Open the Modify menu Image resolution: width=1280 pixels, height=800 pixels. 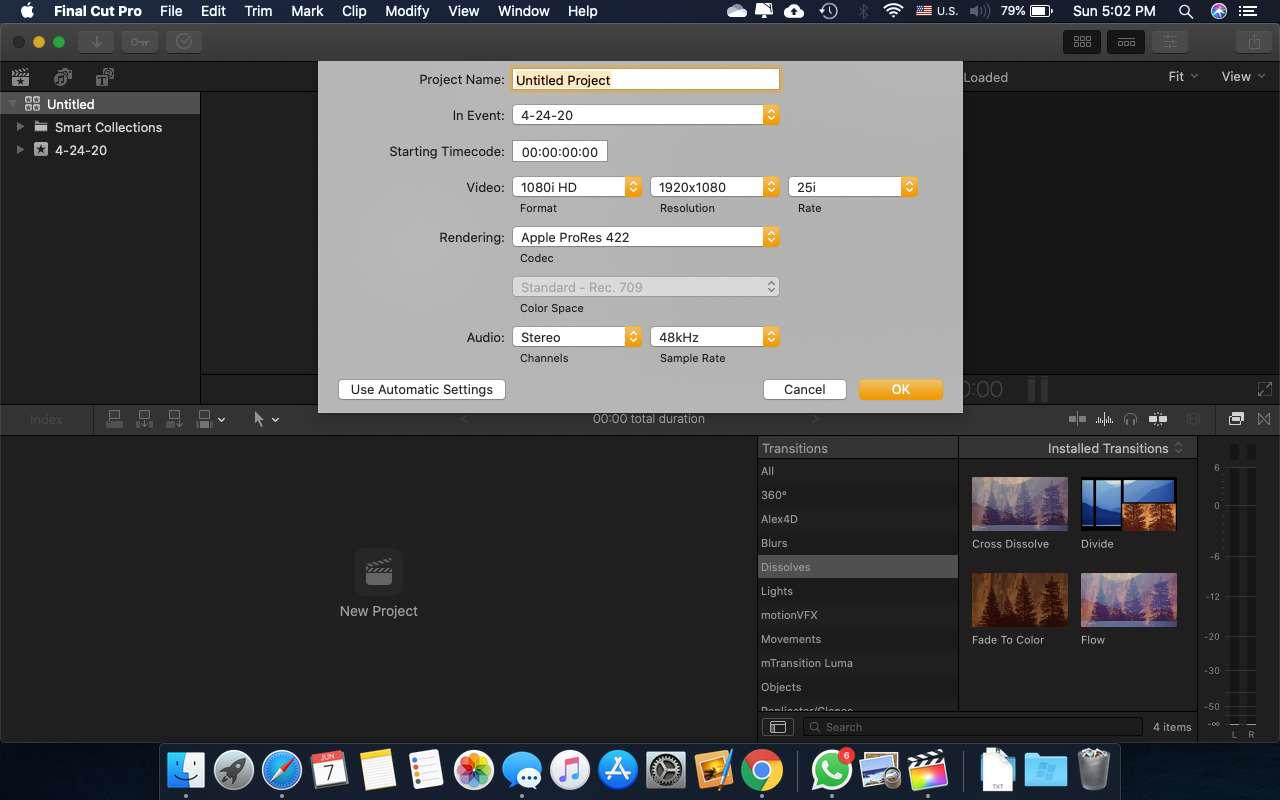407,11
